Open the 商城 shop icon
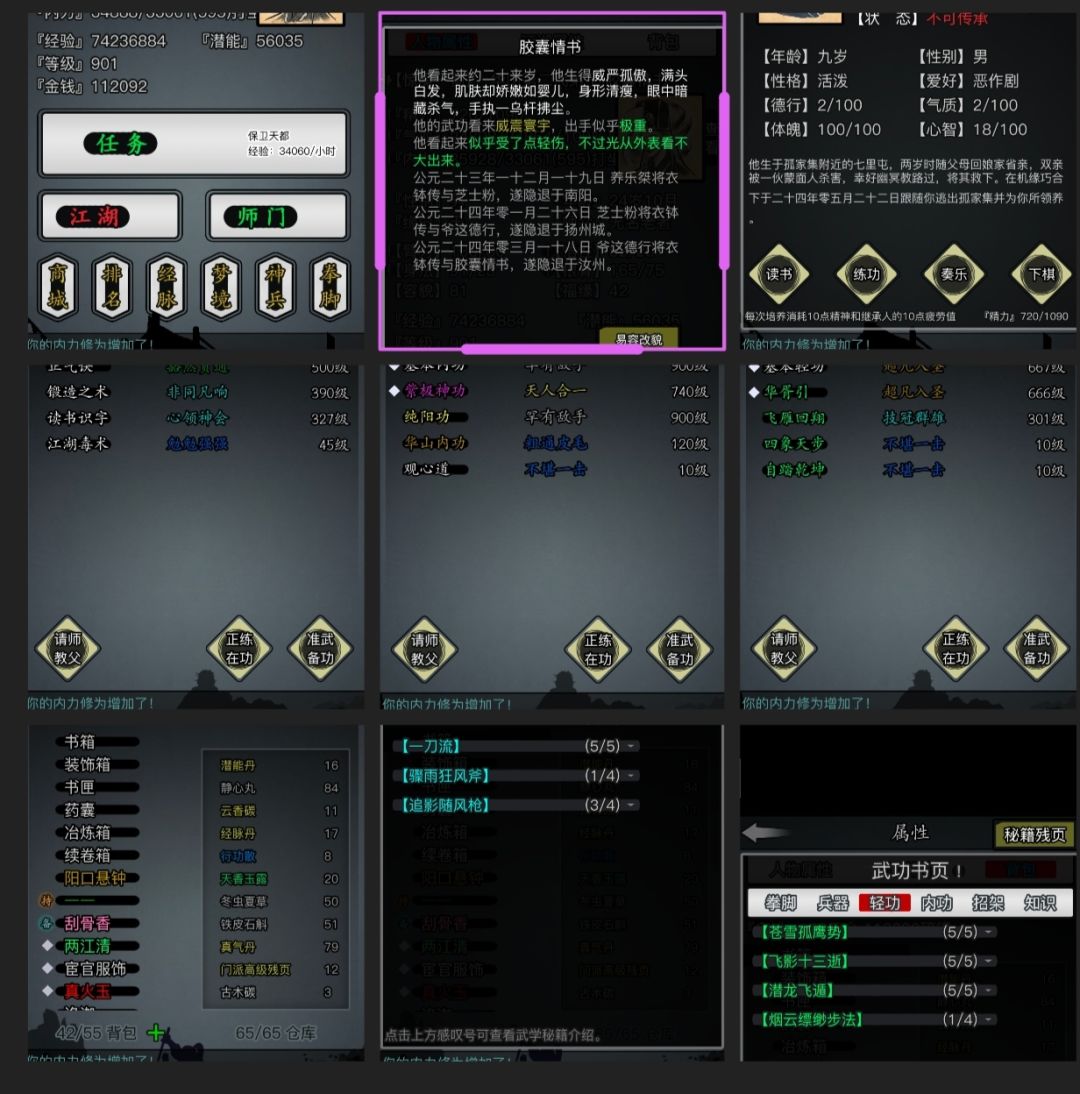The height and width of the screenshot is (1094, 1080). (x=58, y=286)
